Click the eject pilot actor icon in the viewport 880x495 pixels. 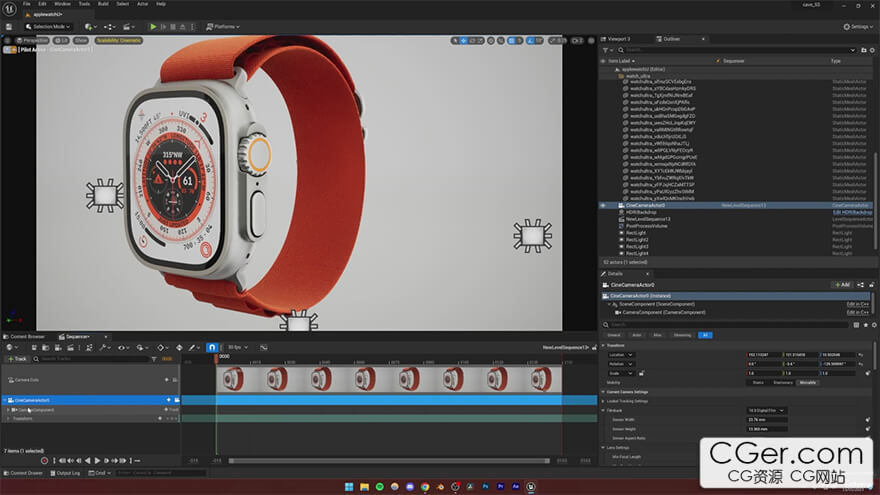point(7,49)
